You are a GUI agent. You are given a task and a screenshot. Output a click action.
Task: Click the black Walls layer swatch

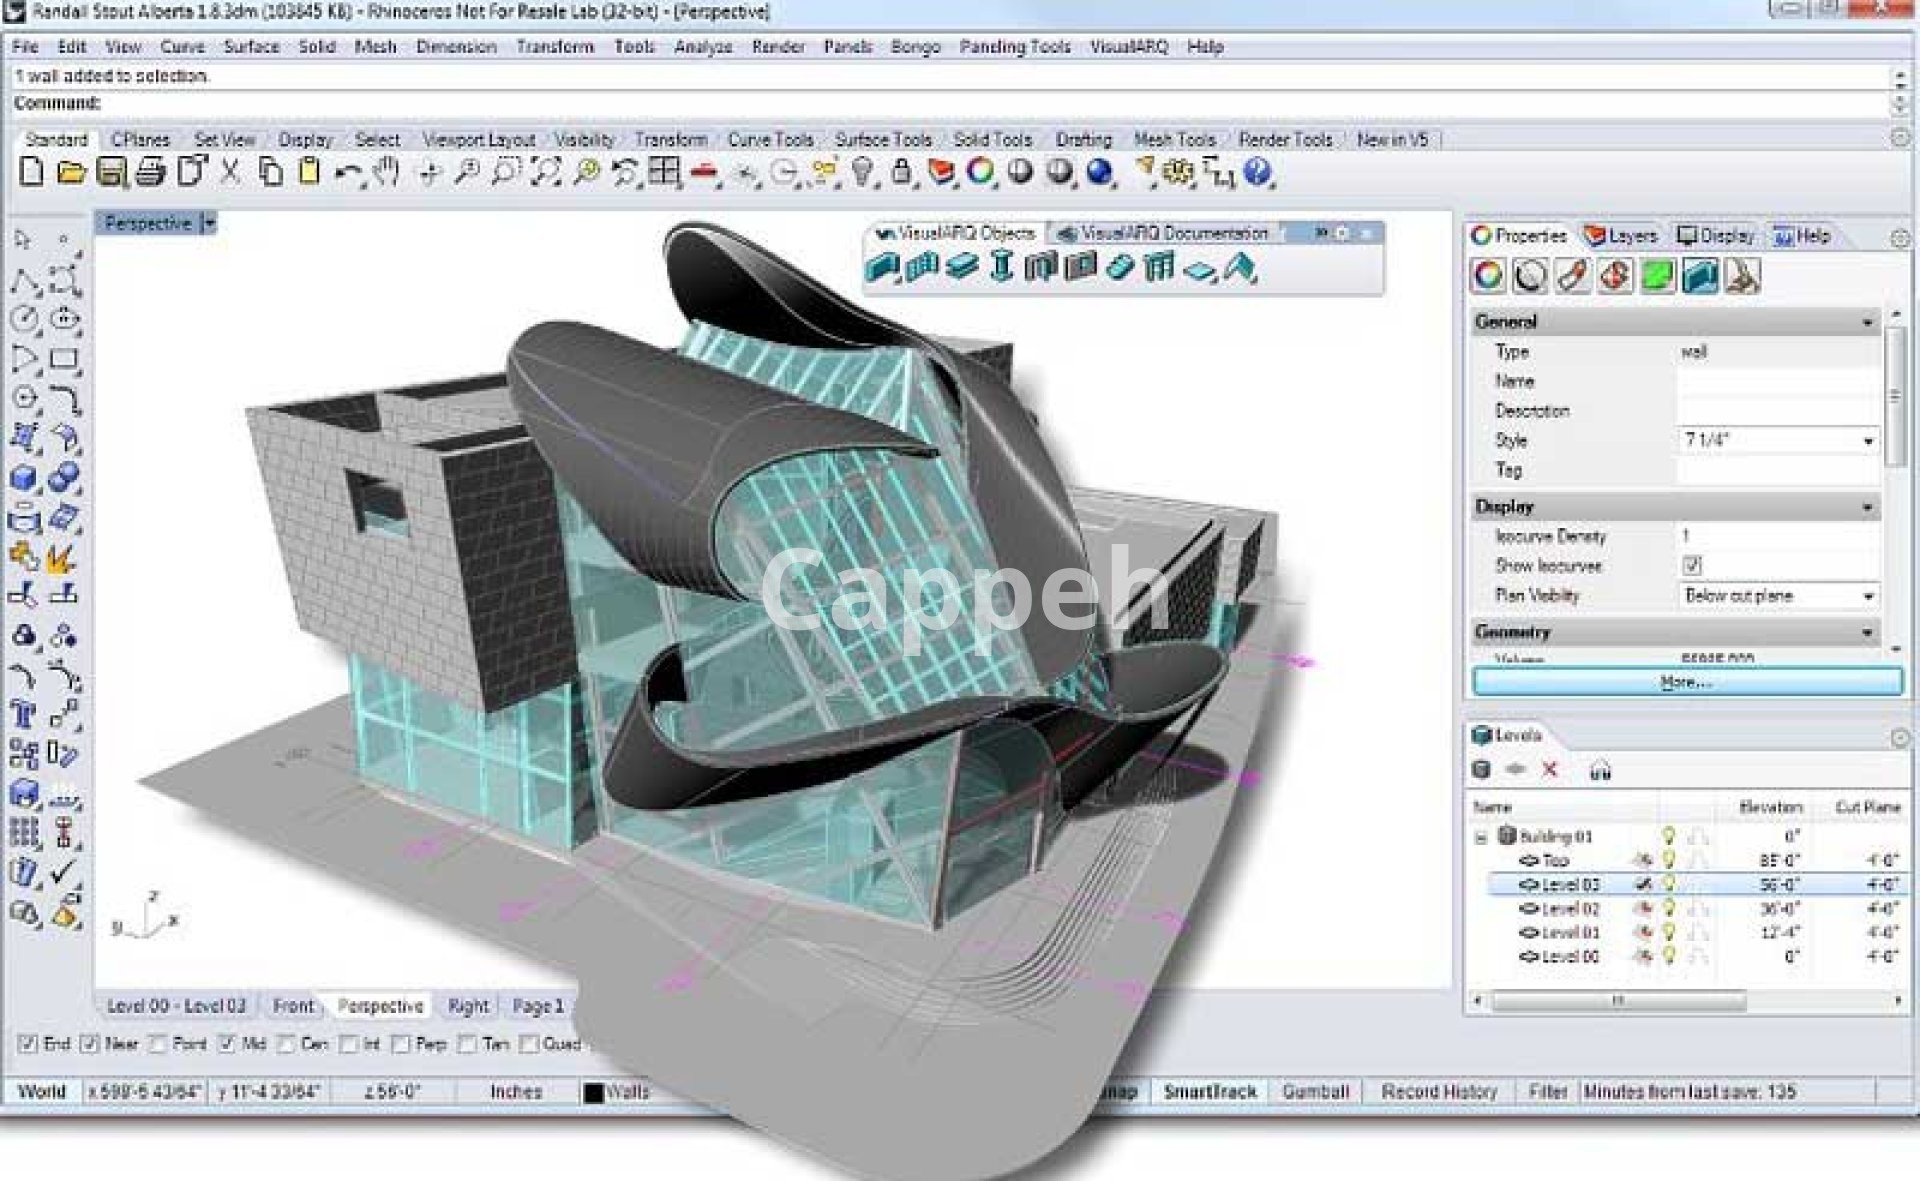593,1093
